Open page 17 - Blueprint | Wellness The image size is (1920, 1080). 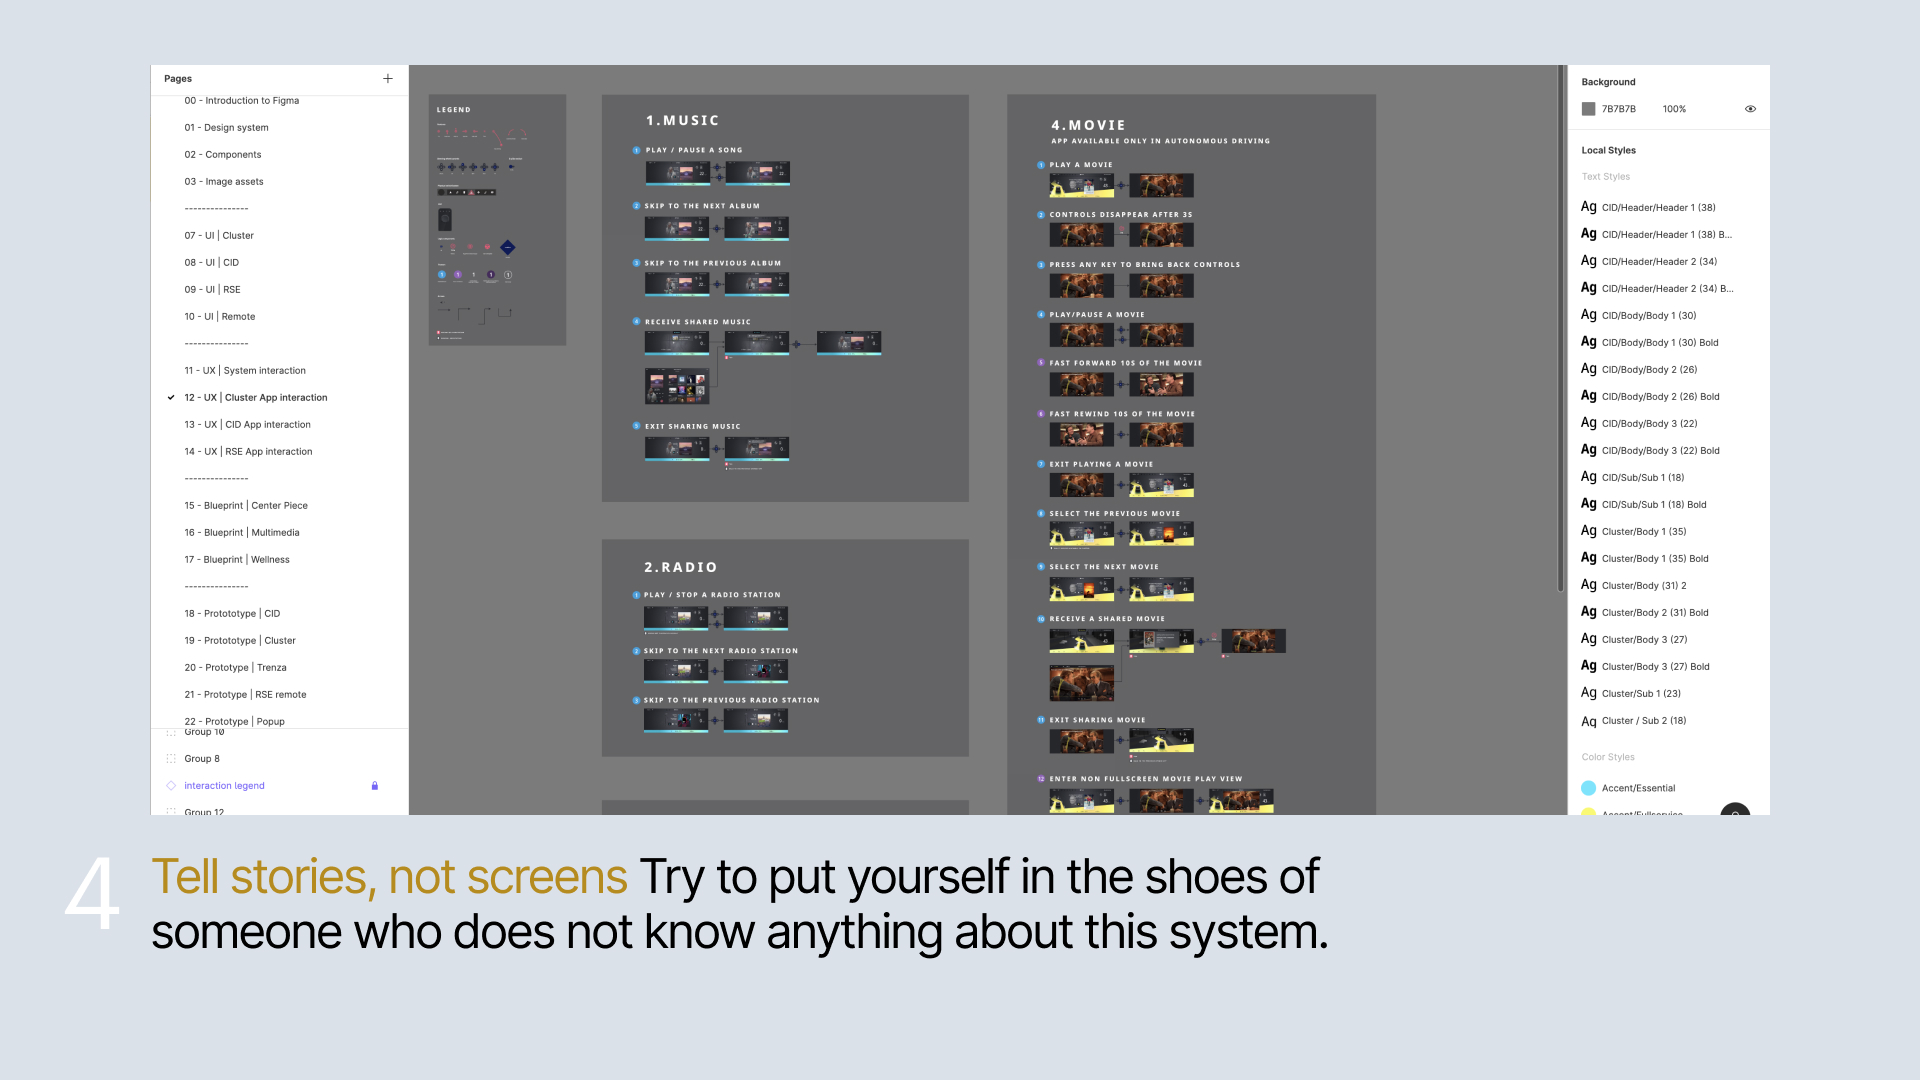pos(237,560)
